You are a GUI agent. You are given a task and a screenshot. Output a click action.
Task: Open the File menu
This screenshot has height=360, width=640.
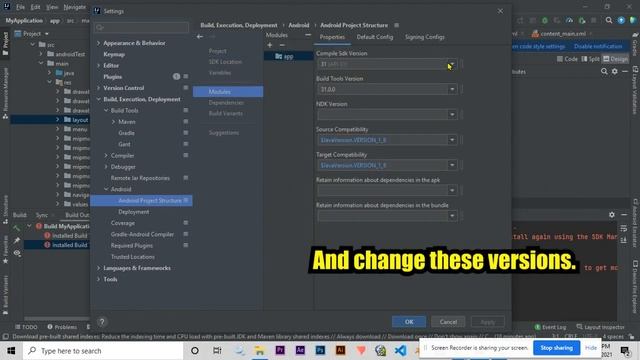20,7
